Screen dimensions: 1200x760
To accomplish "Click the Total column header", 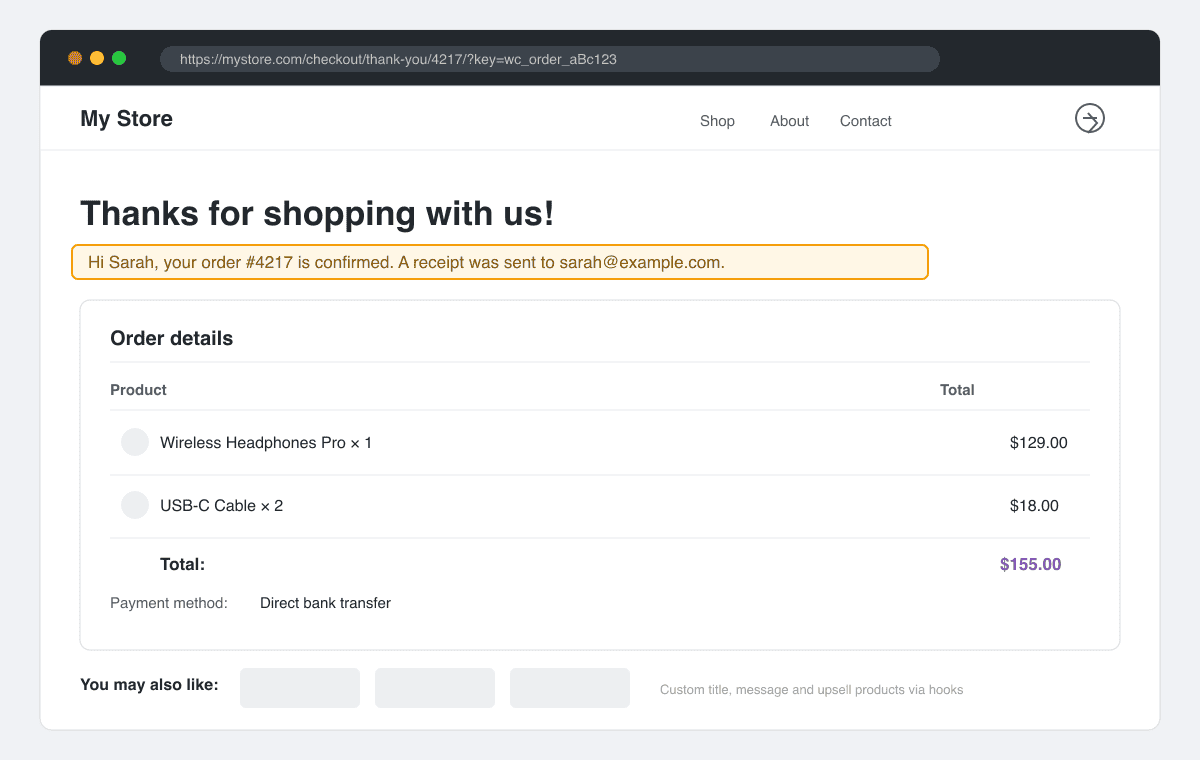I will click(x=957, y=390).
